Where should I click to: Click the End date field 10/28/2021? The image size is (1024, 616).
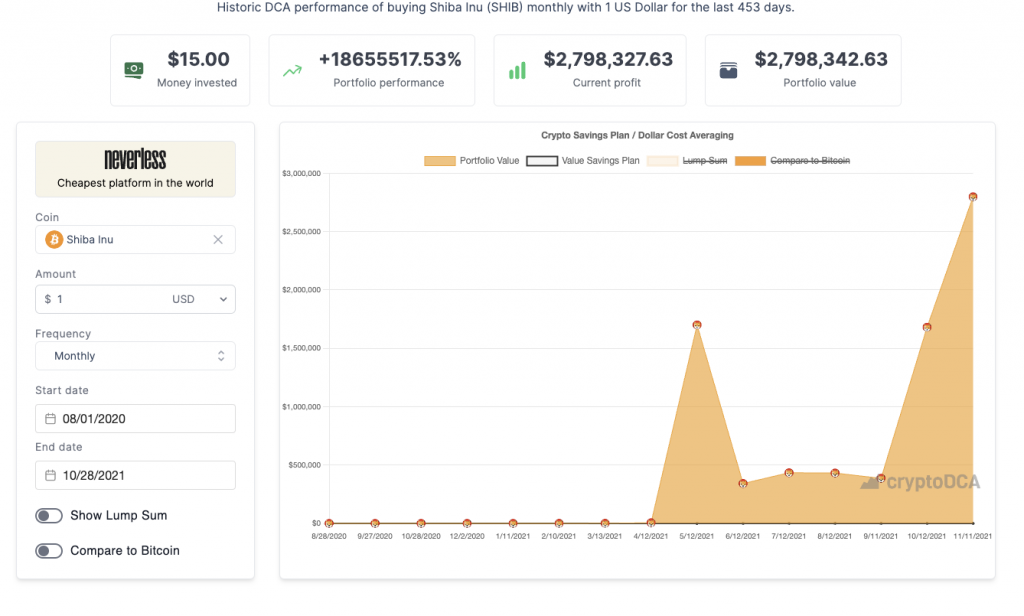[x=135, y=476]
